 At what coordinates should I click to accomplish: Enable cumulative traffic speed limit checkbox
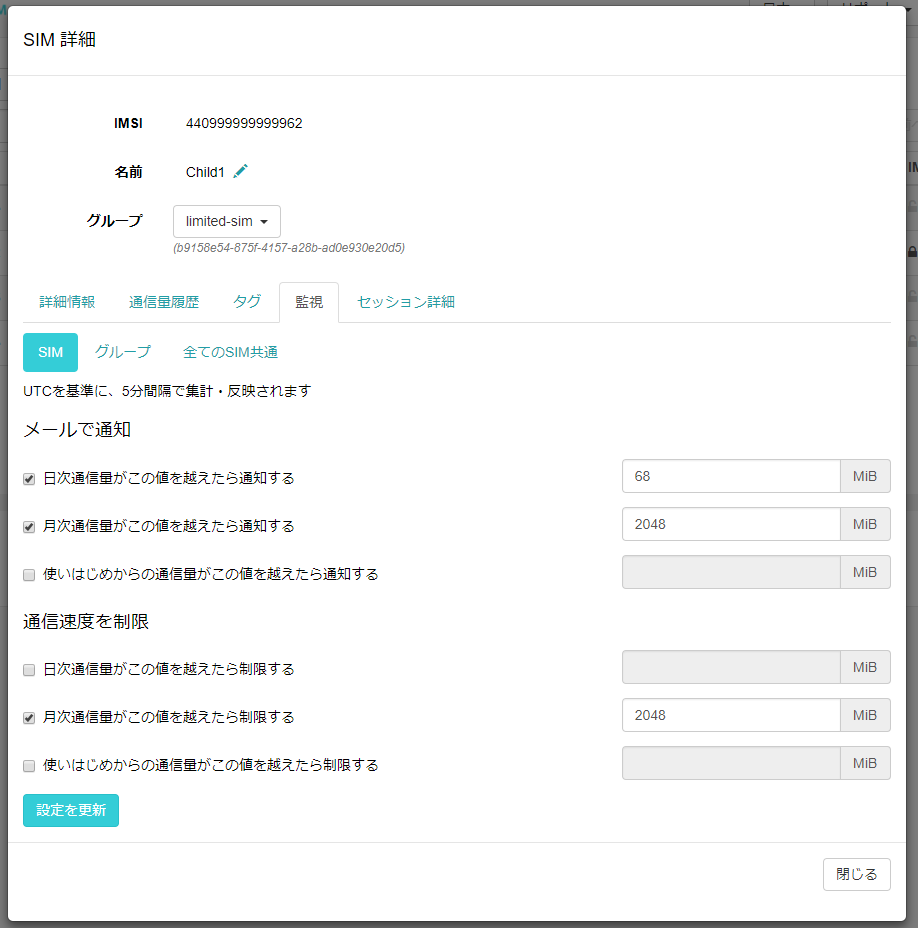pyautogui.click(x=29, y=766)
